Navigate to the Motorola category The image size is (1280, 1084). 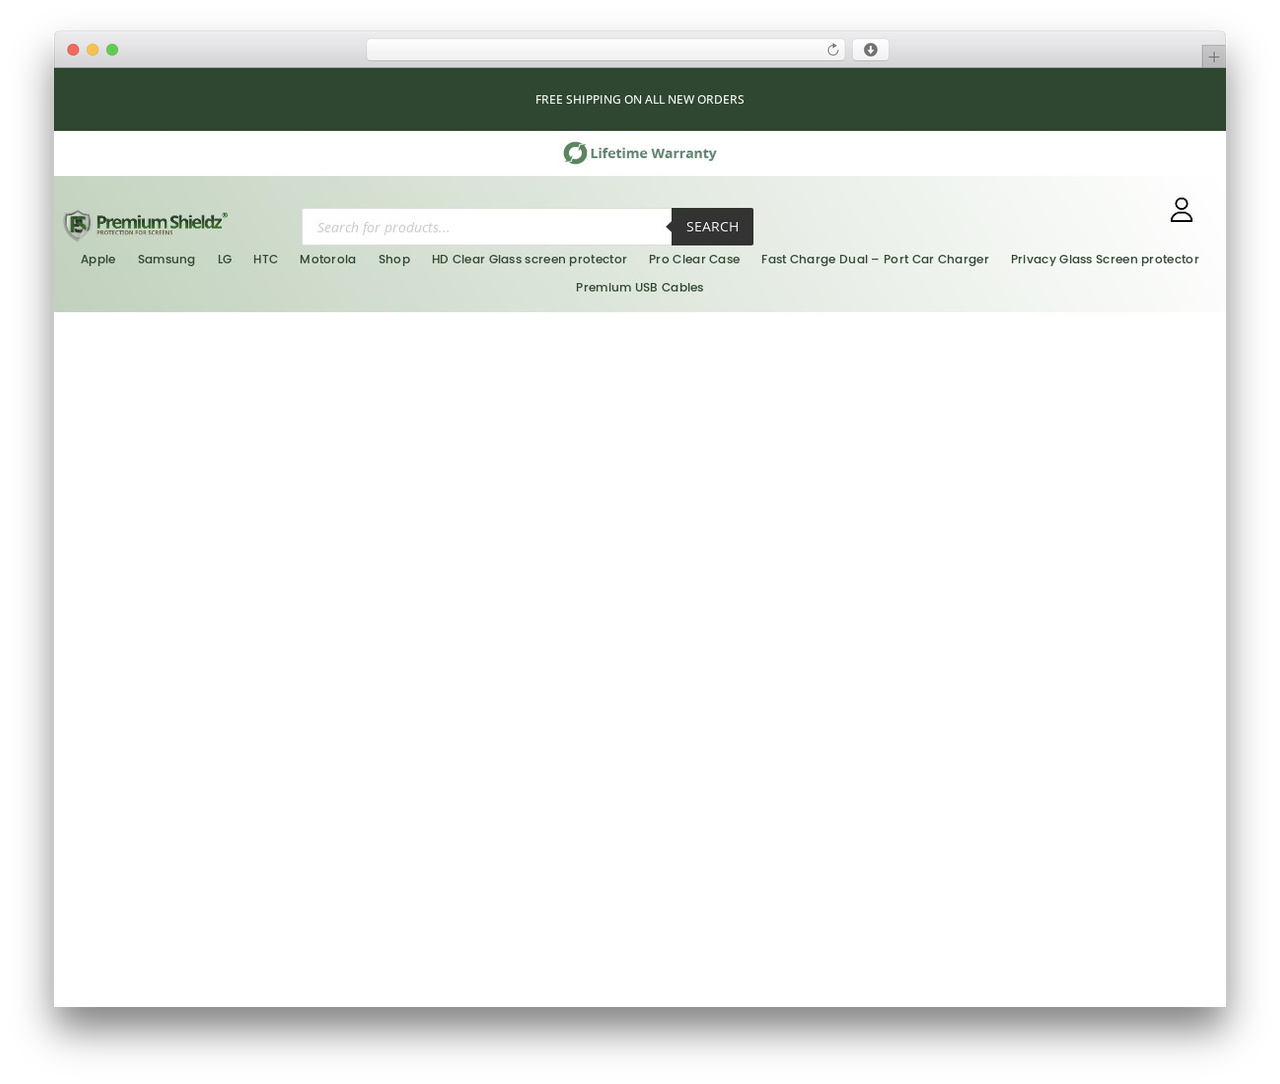coord(327,259)
